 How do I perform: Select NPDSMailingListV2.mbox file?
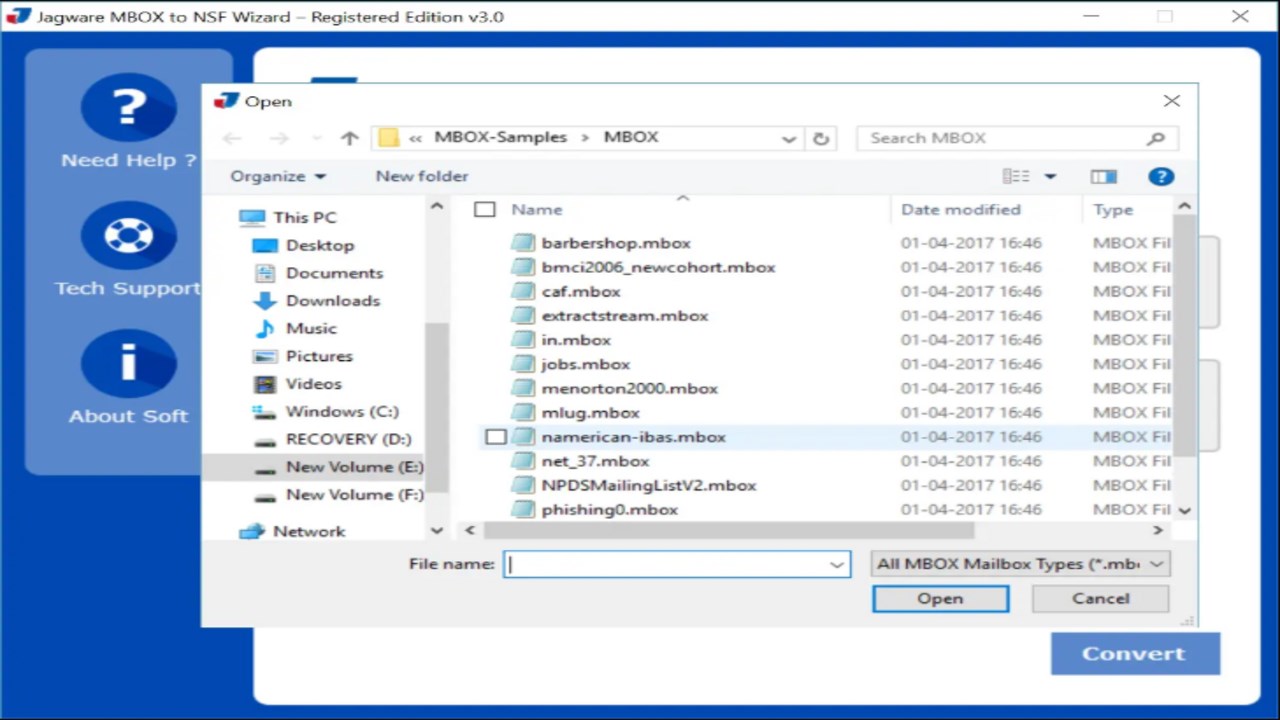click(648, 485)
